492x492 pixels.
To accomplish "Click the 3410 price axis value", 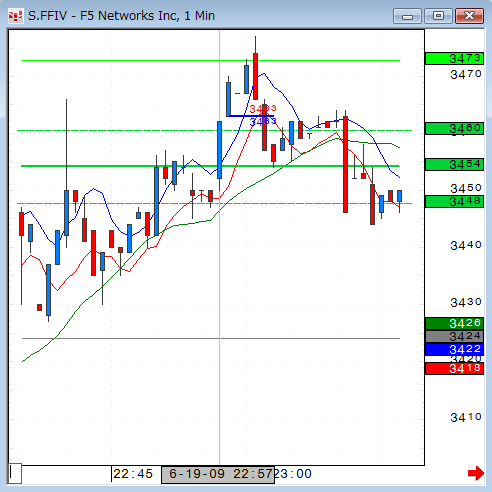I will coord(466,417).
